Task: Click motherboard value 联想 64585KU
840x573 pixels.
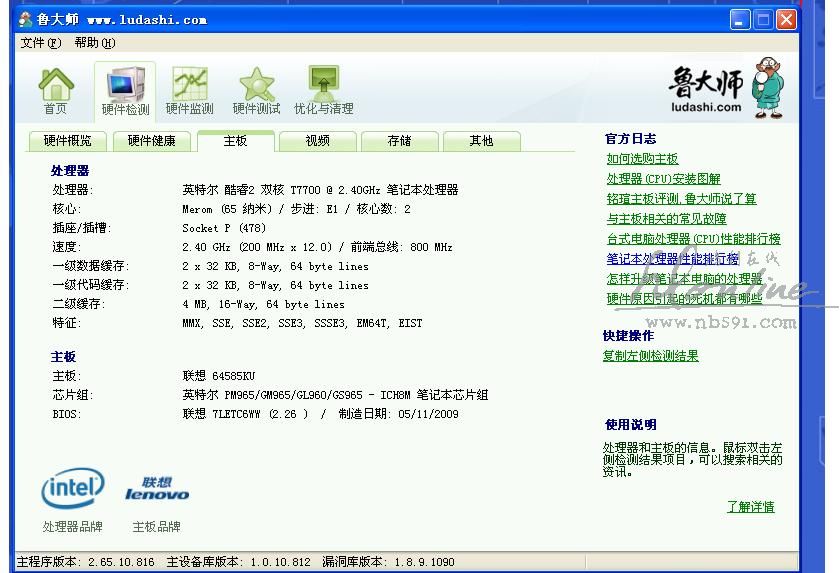Action: coord(219,376)
